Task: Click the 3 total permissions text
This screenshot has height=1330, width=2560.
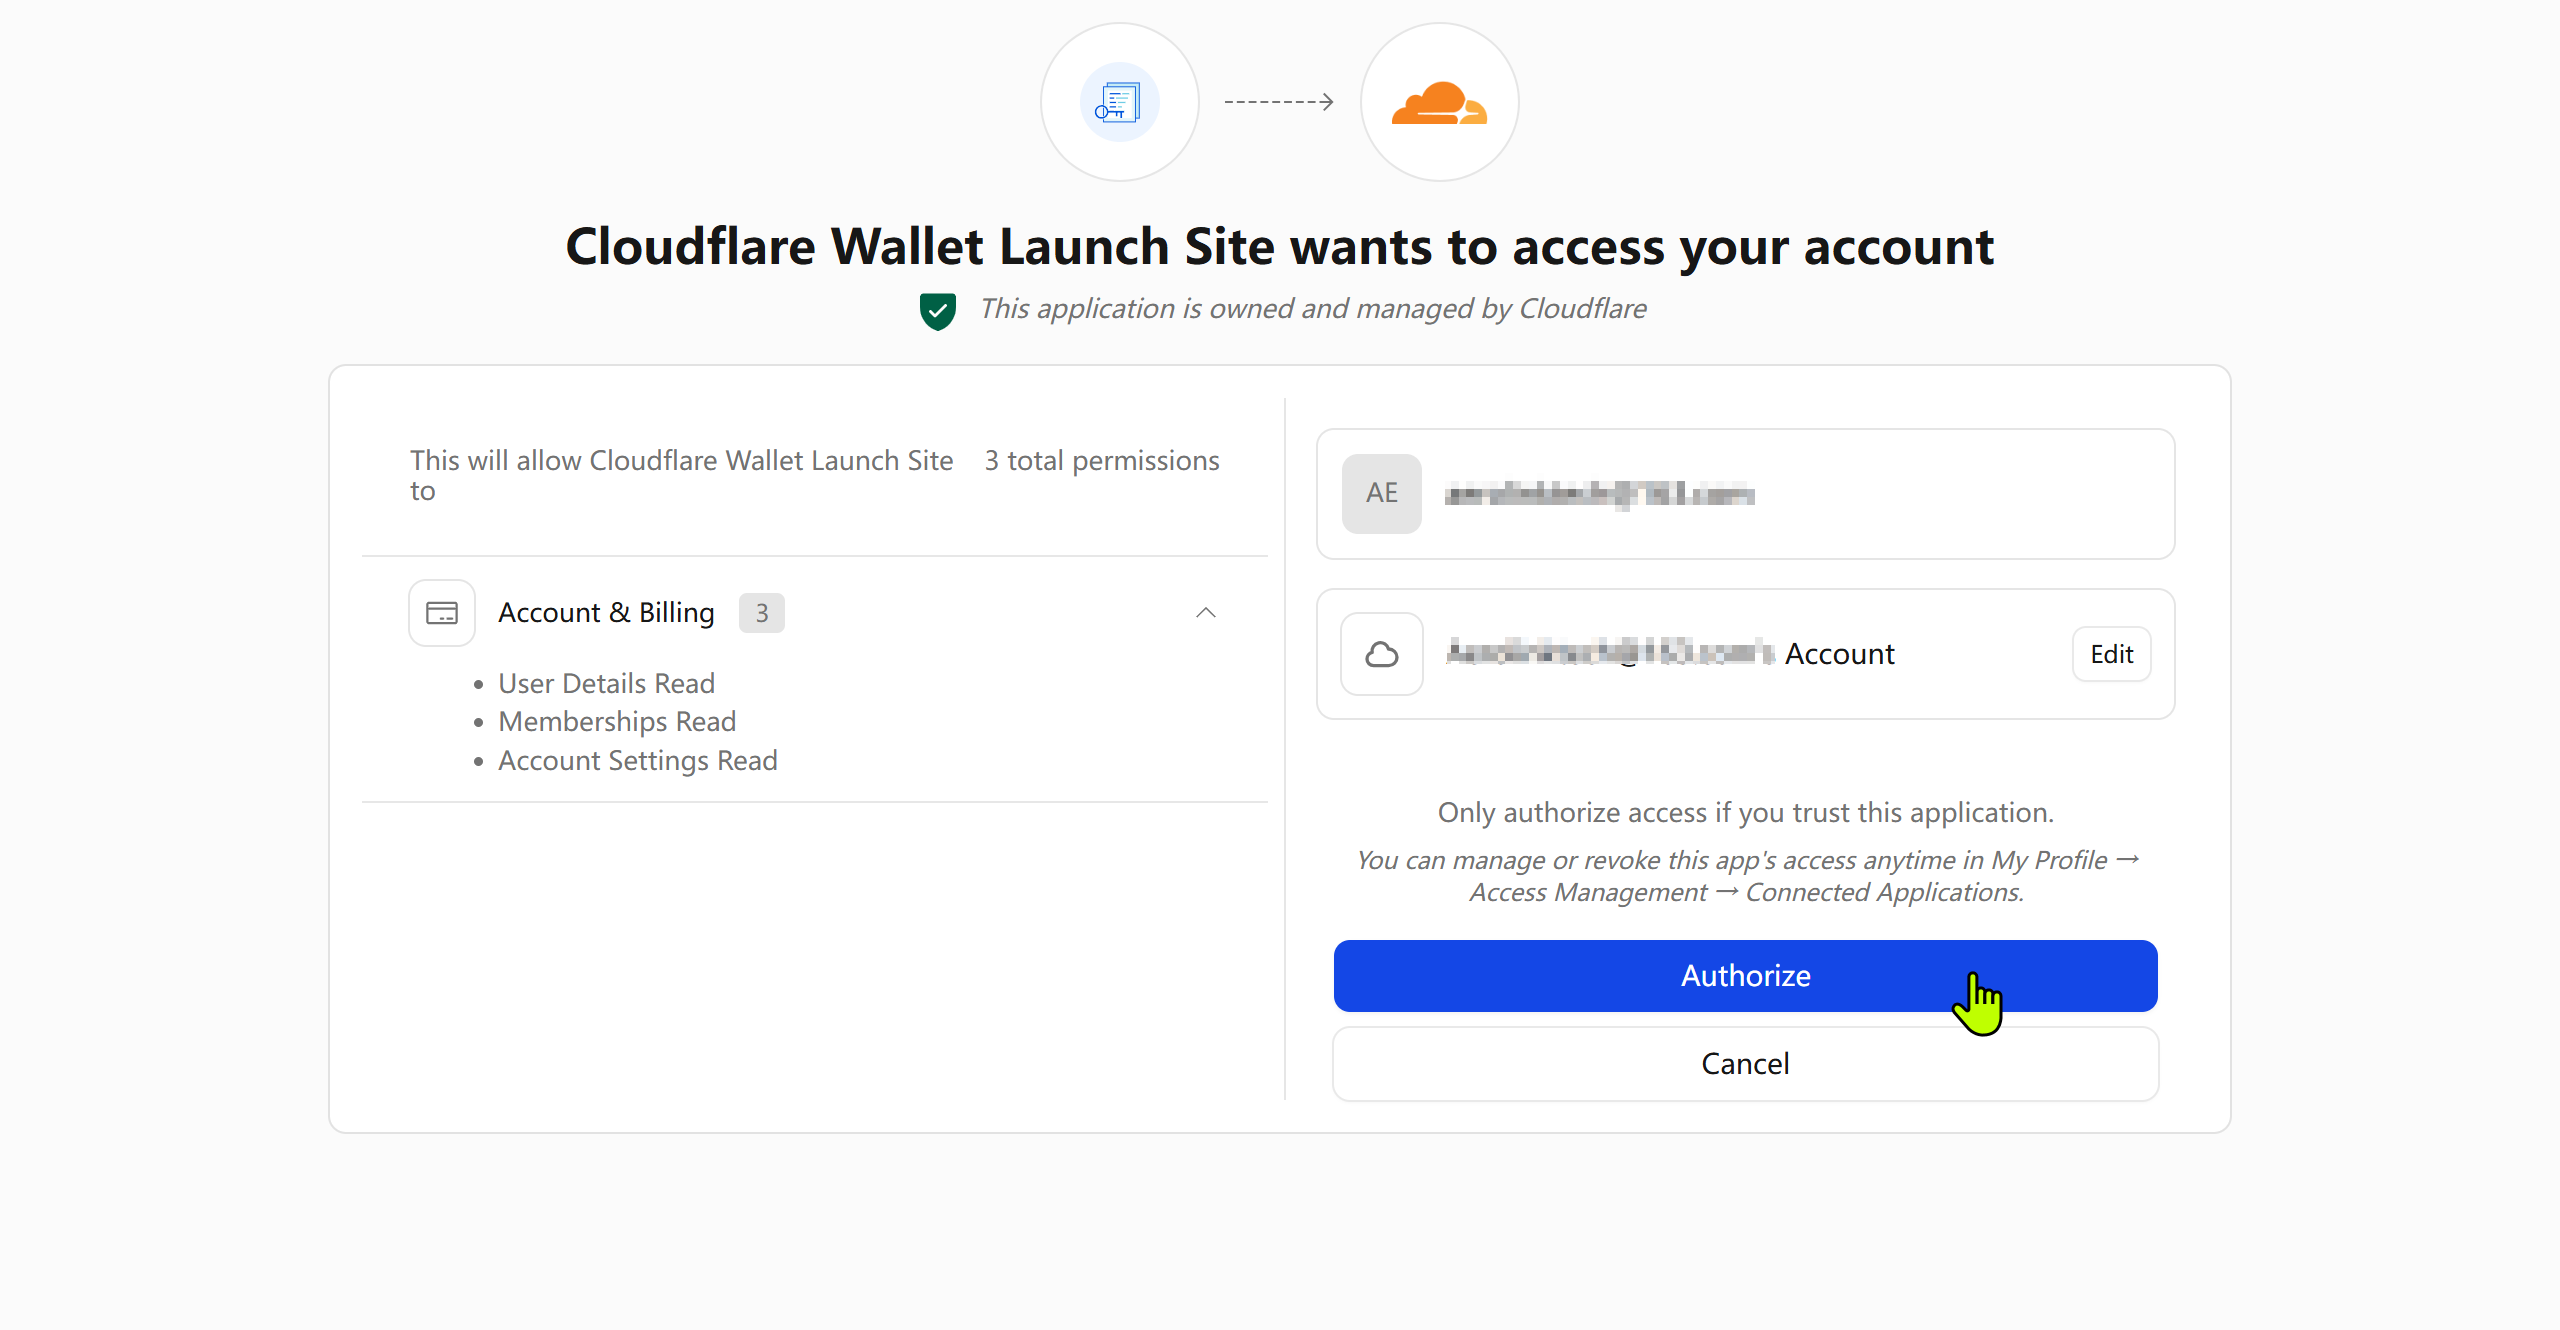Action: 1102,460
